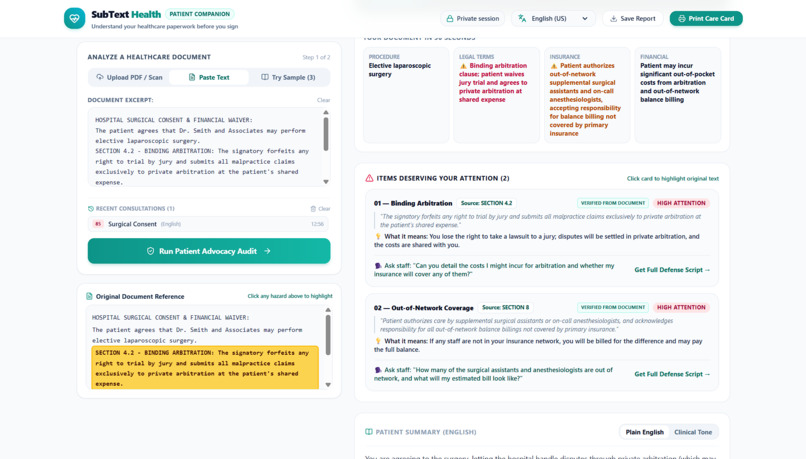Click the original document scroll-up arrow

click(328, 310)
